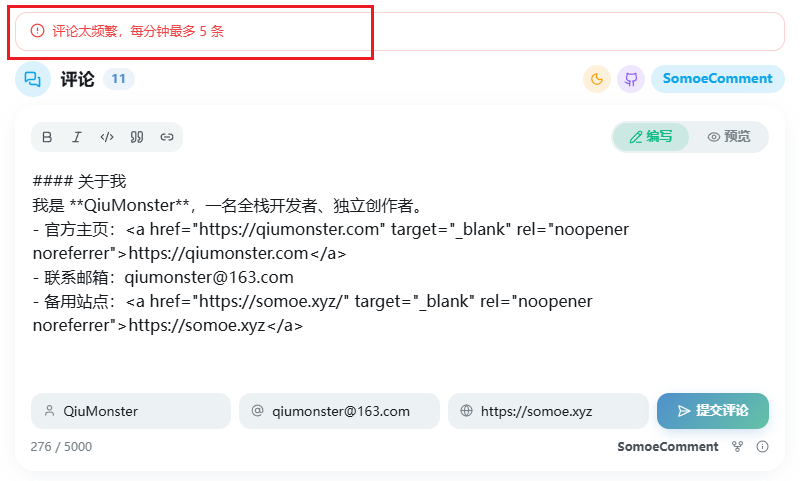
Task: Edit the email field qiumonster@163.com
Action: 339,411
